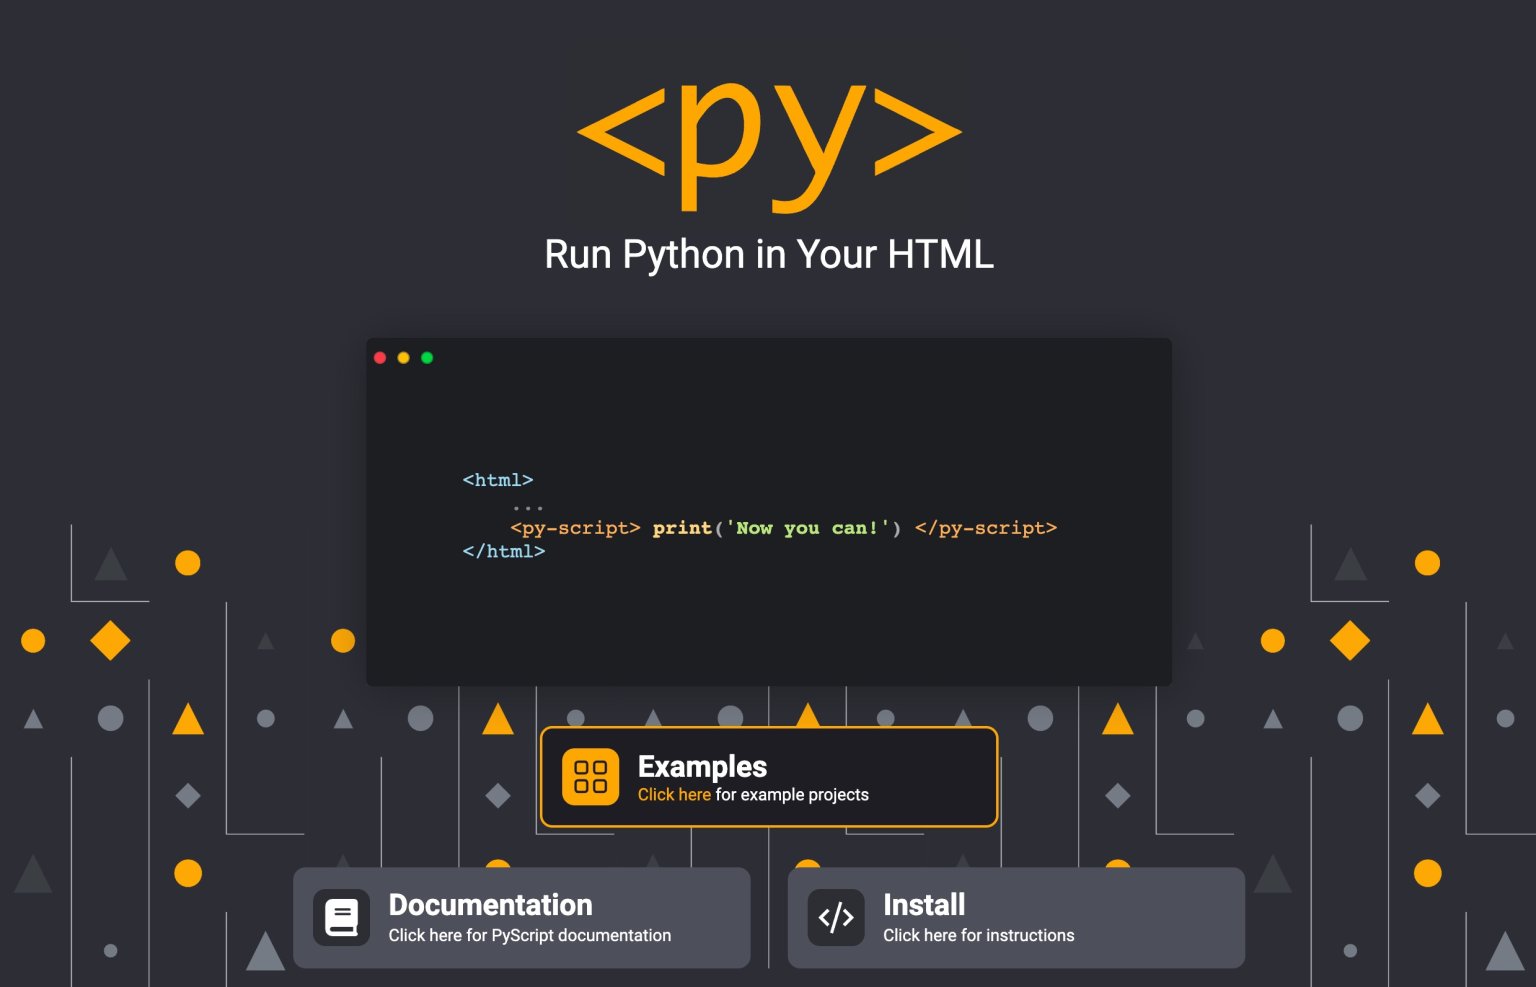Click the yellow traffic light on the code window

403,357
